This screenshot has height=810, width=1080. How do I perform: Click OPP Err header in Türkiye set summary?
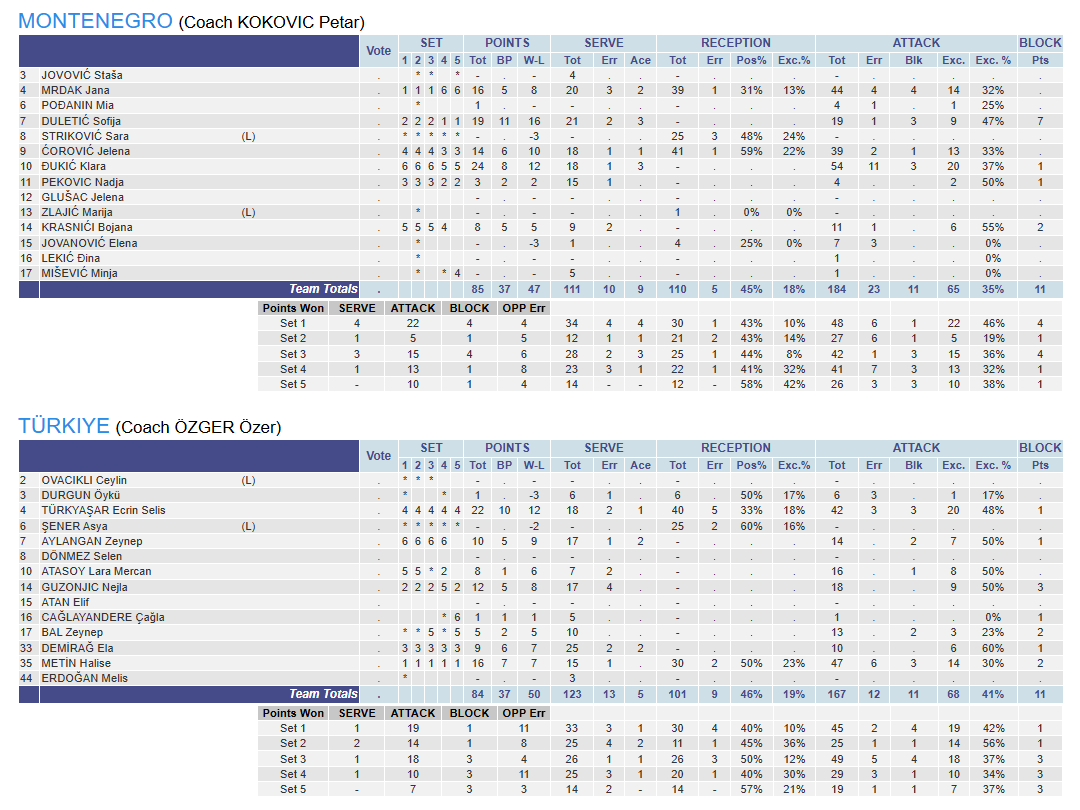pyautogui.click(x=523, y=713)
